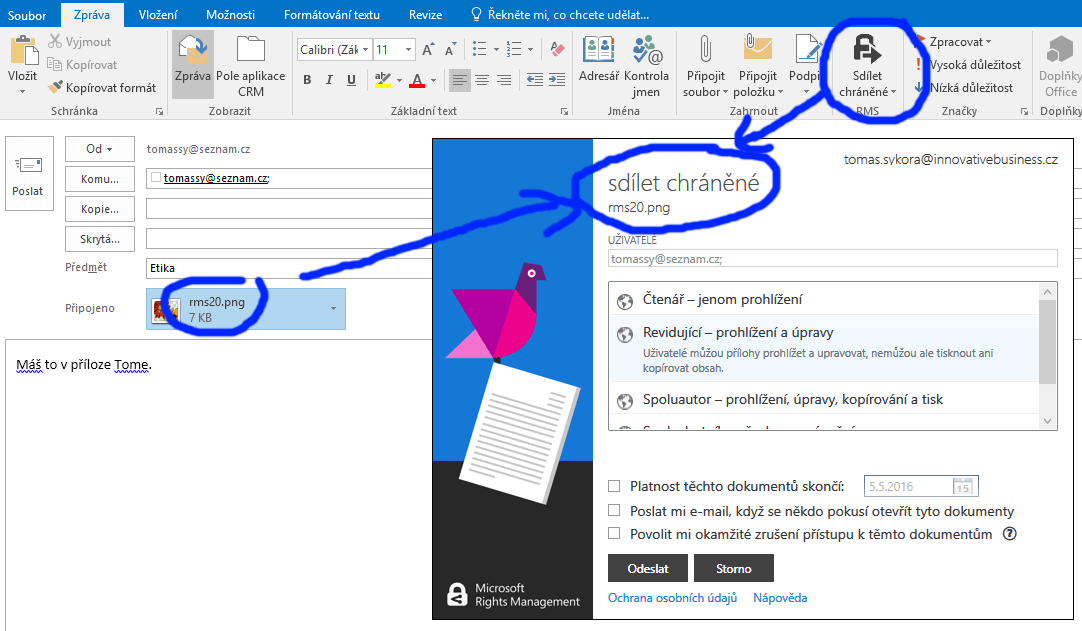Click the Sdílet chráněné lock icon
The width and height of the screenshot is (1082, 631).
pyautogui.click(x=867, y=50)
